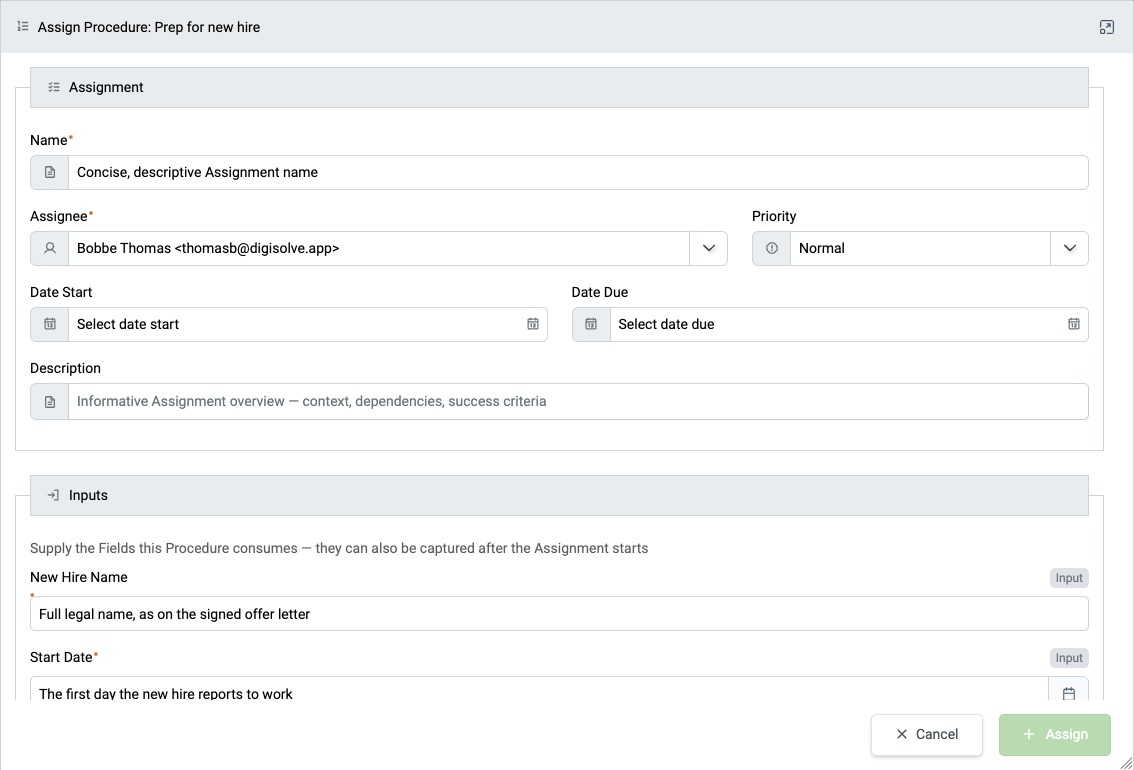Image resolution: width=1134 pixels, height=770 pixels.
Task: Click the 'Description' label
Action: pyautogui.click(x=65, y=368)
